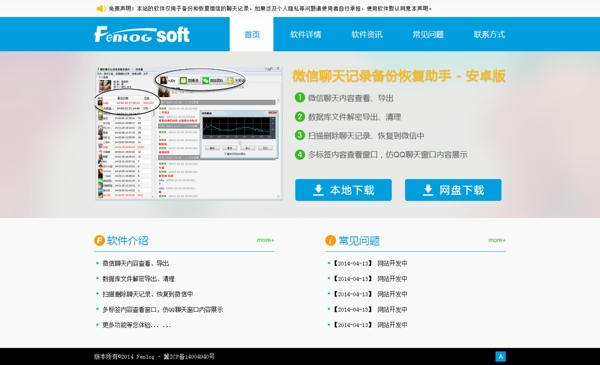Viewport: 600px width, 365px height.
Task: Click the 网盘下载 download button
Action: click(x=453, y=190)
